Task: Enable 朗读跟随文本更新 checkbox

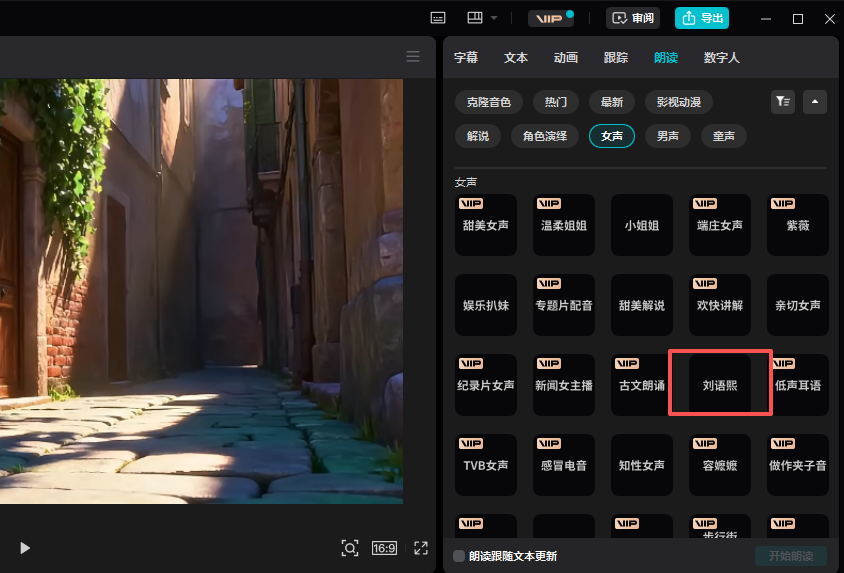Action: [459, 556]
